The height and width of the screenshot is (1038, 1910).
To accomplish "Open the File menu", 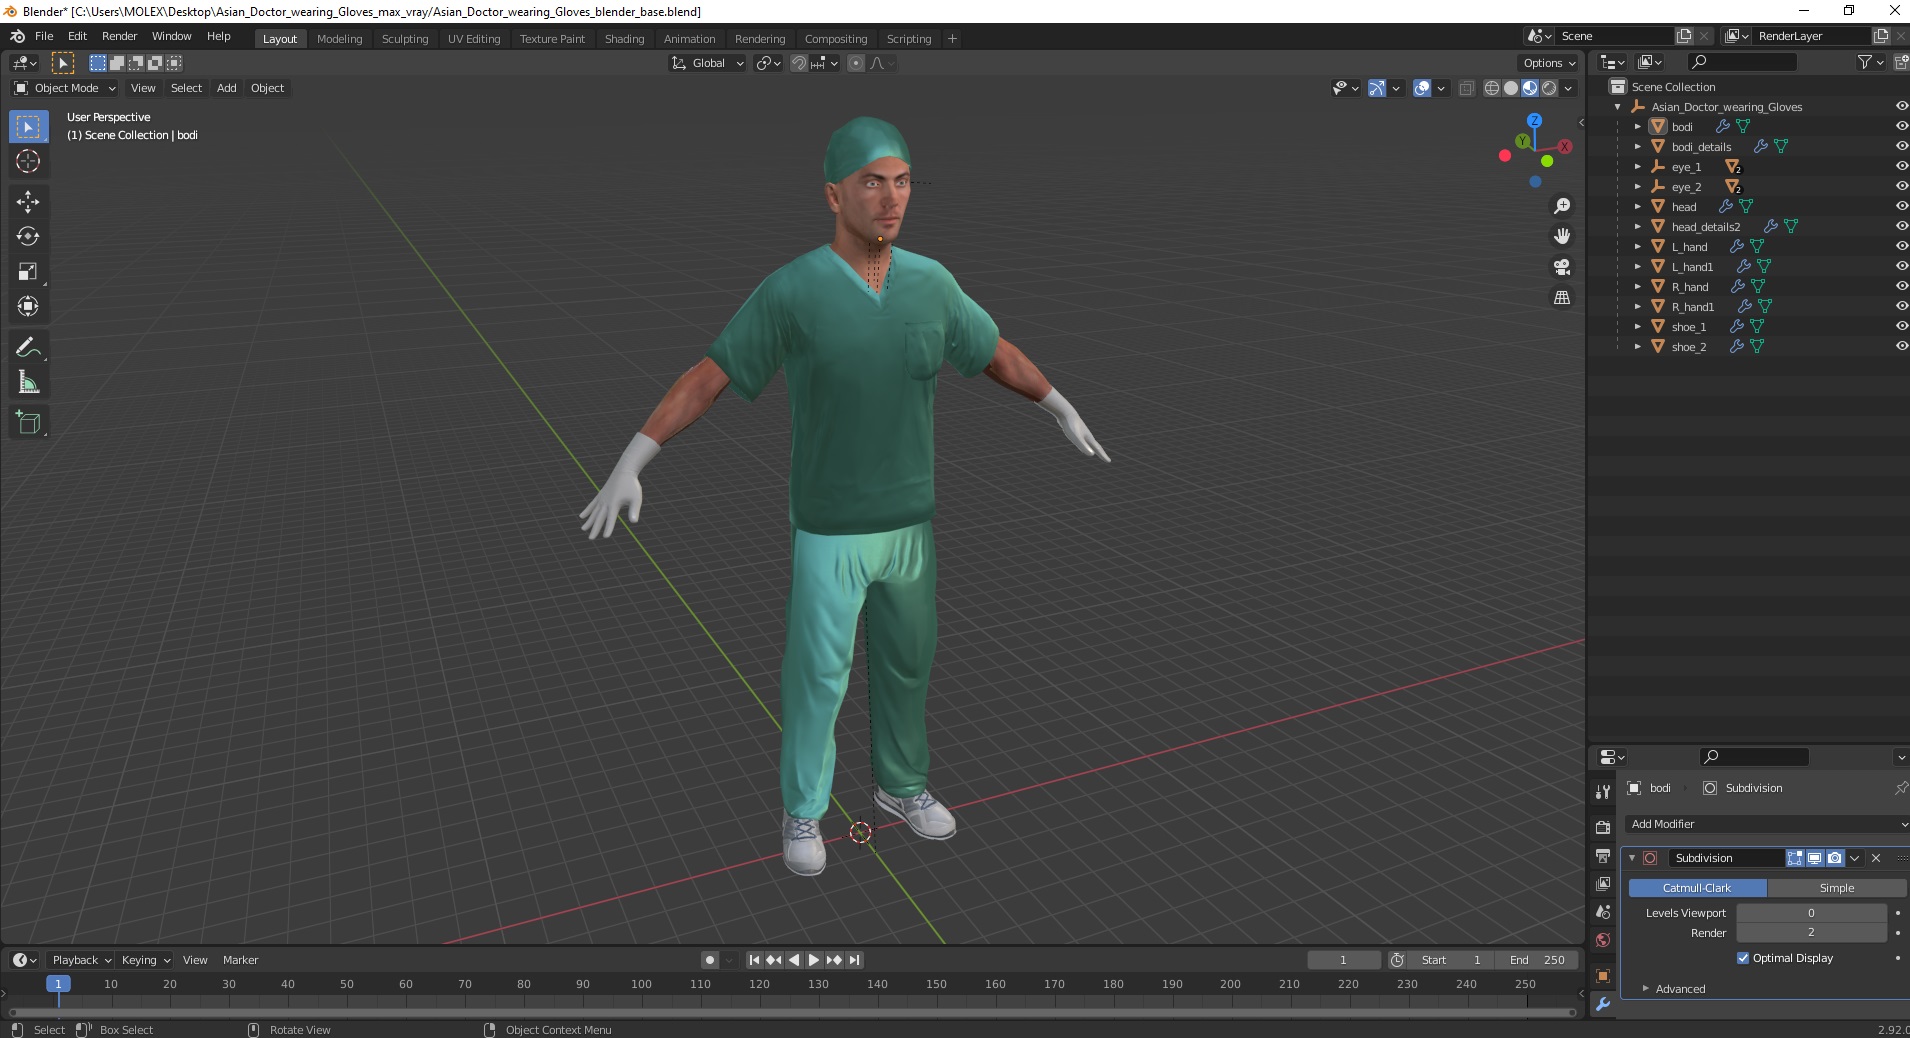I will click(44, 36).
